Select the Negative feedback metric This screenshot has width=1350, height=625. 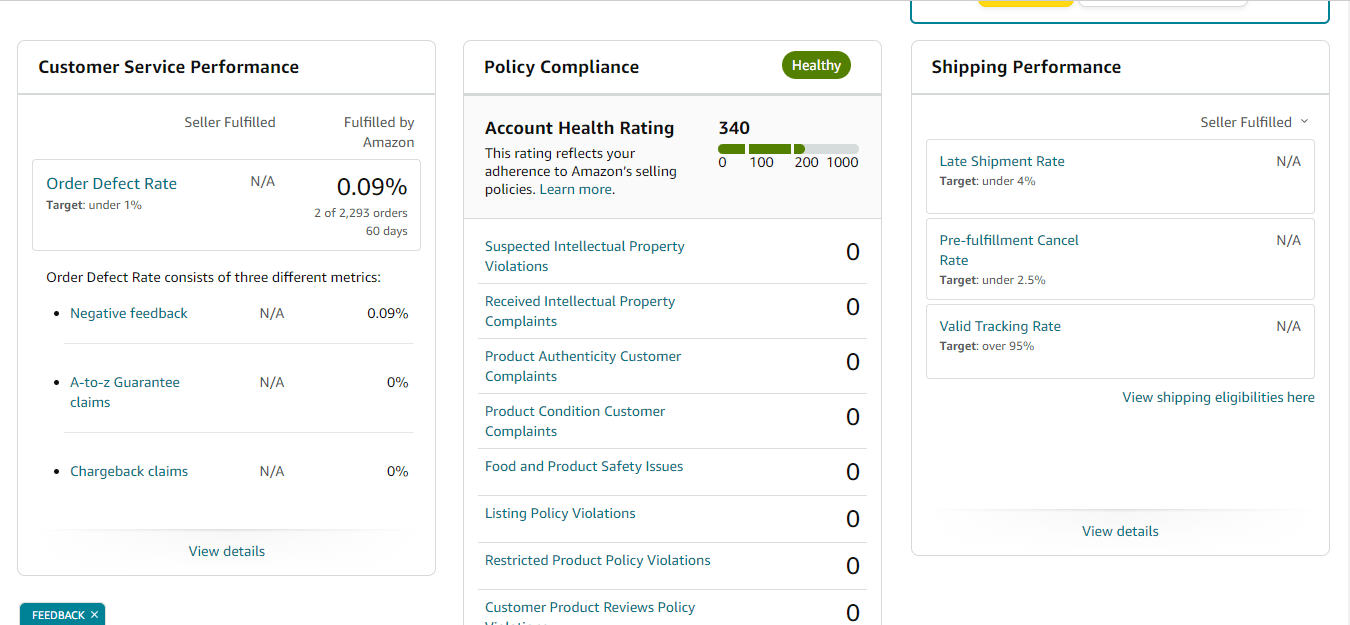pos(129,313)
